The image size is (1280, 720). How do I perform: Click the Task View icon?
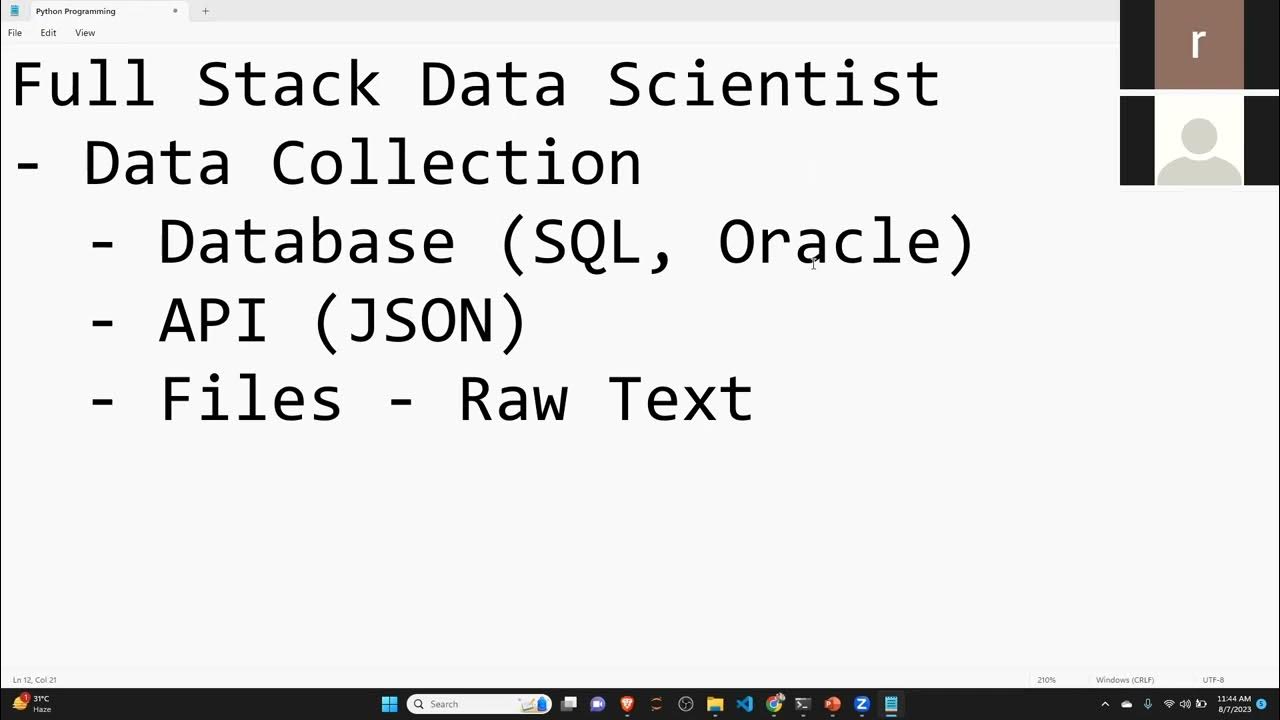(569, 704)
